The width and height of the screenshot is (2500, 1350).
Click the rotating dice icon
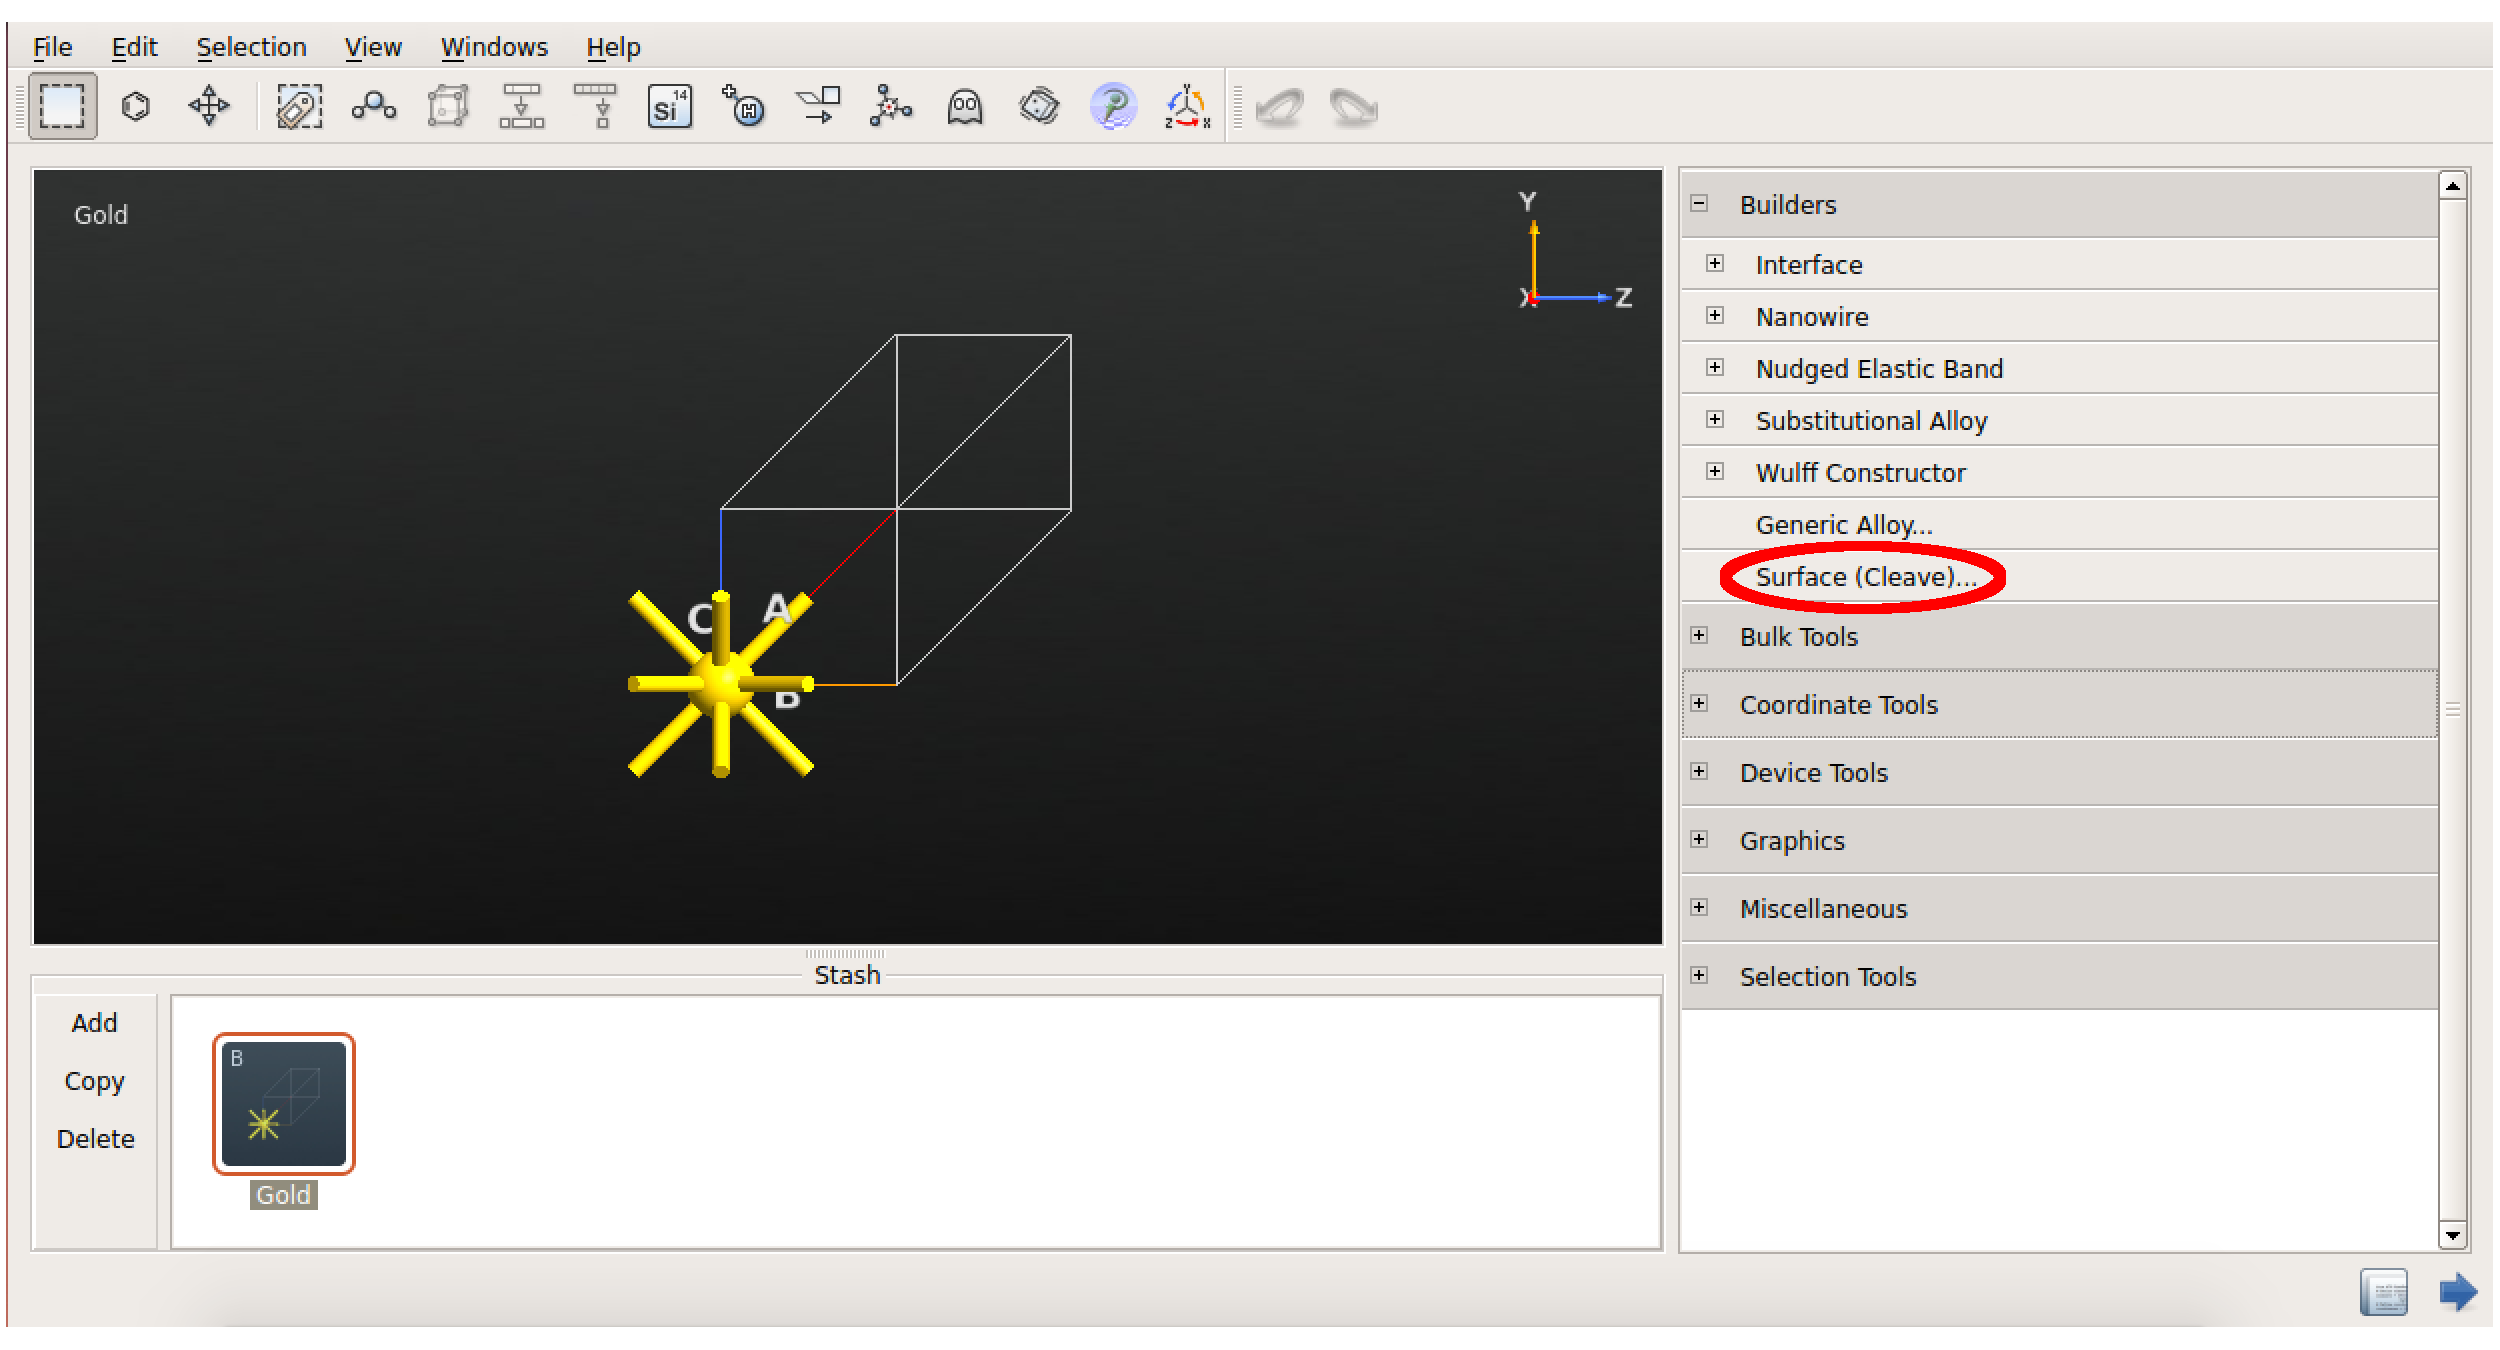tap(1039, 106)
